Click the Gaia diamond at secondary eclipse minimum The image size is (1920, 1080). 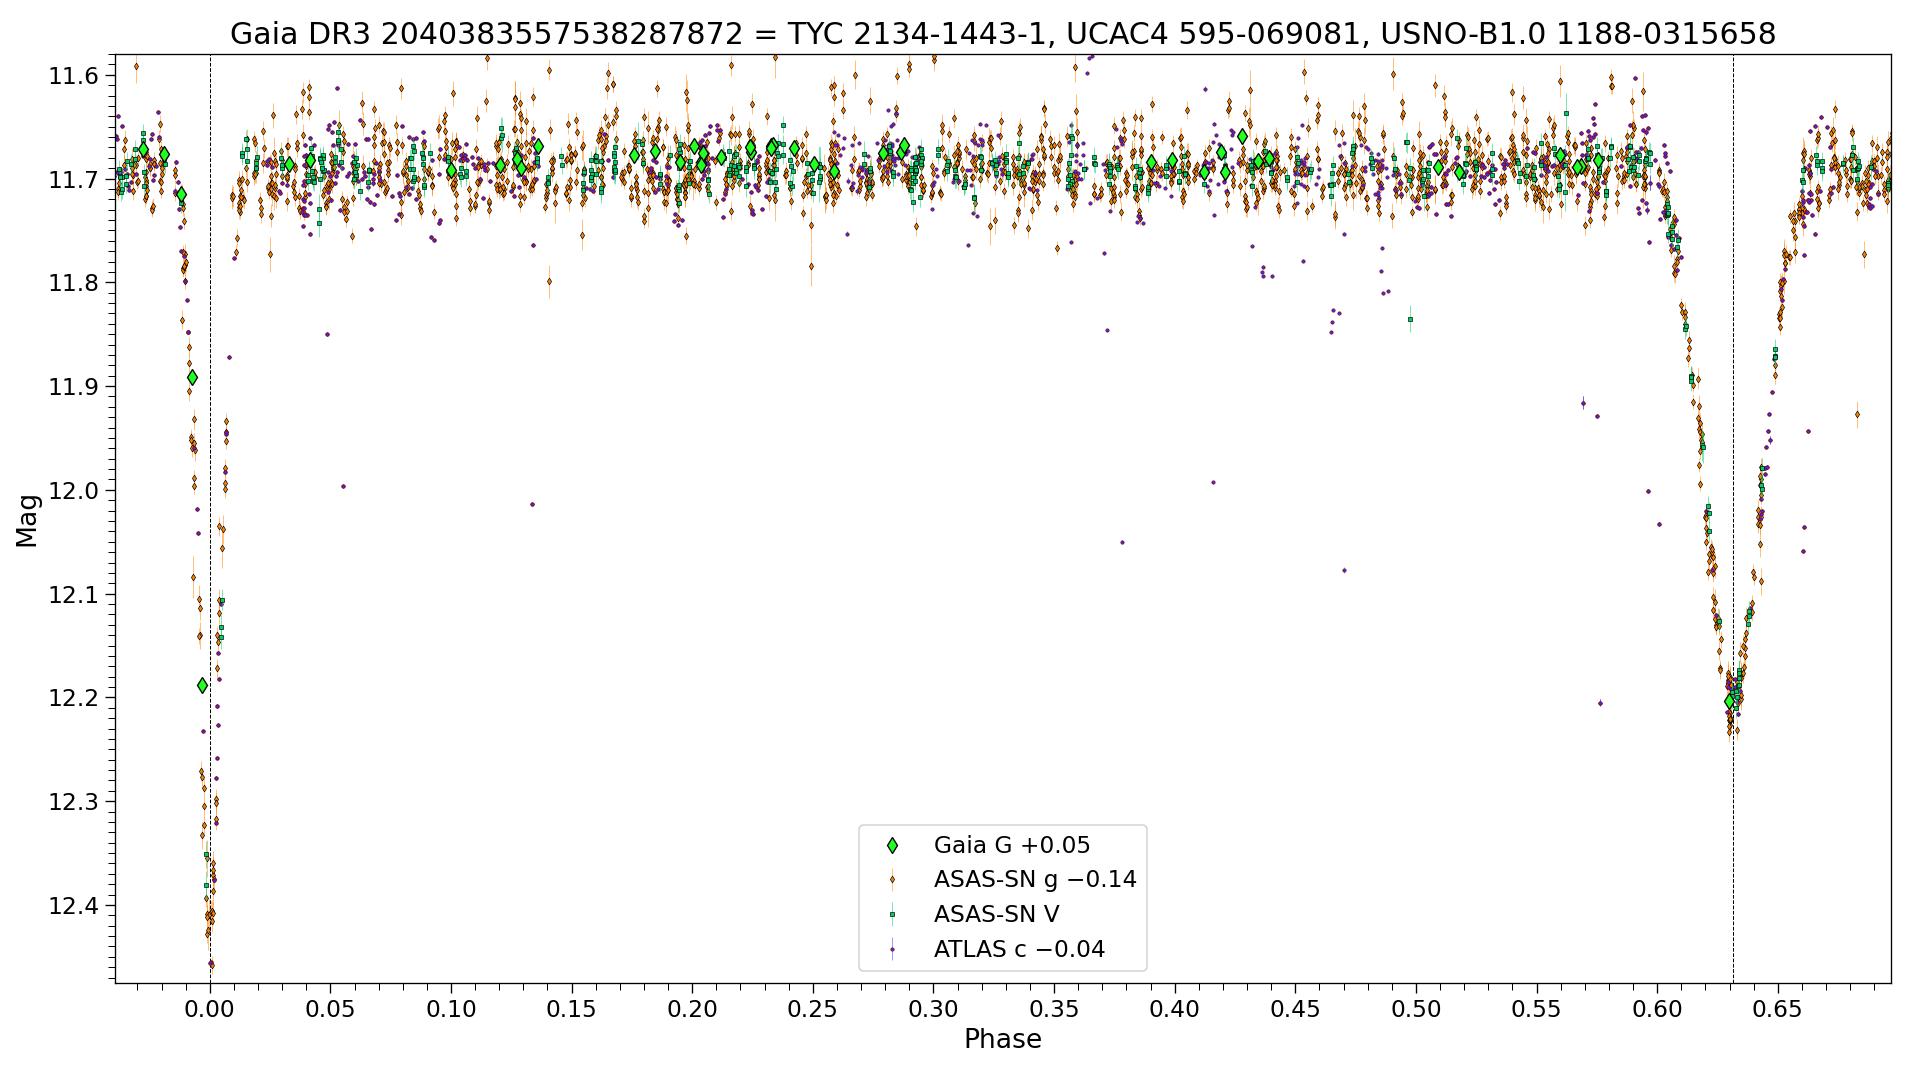coord(1730,702)
